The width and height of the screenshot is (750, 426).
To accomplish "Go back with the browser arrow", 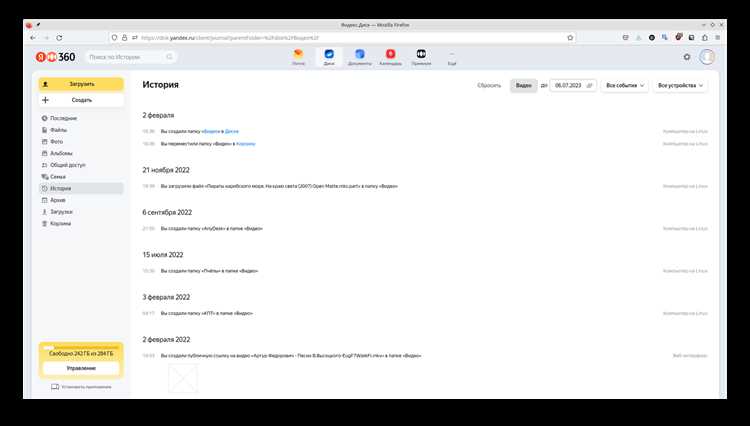I will pos(33,37).
